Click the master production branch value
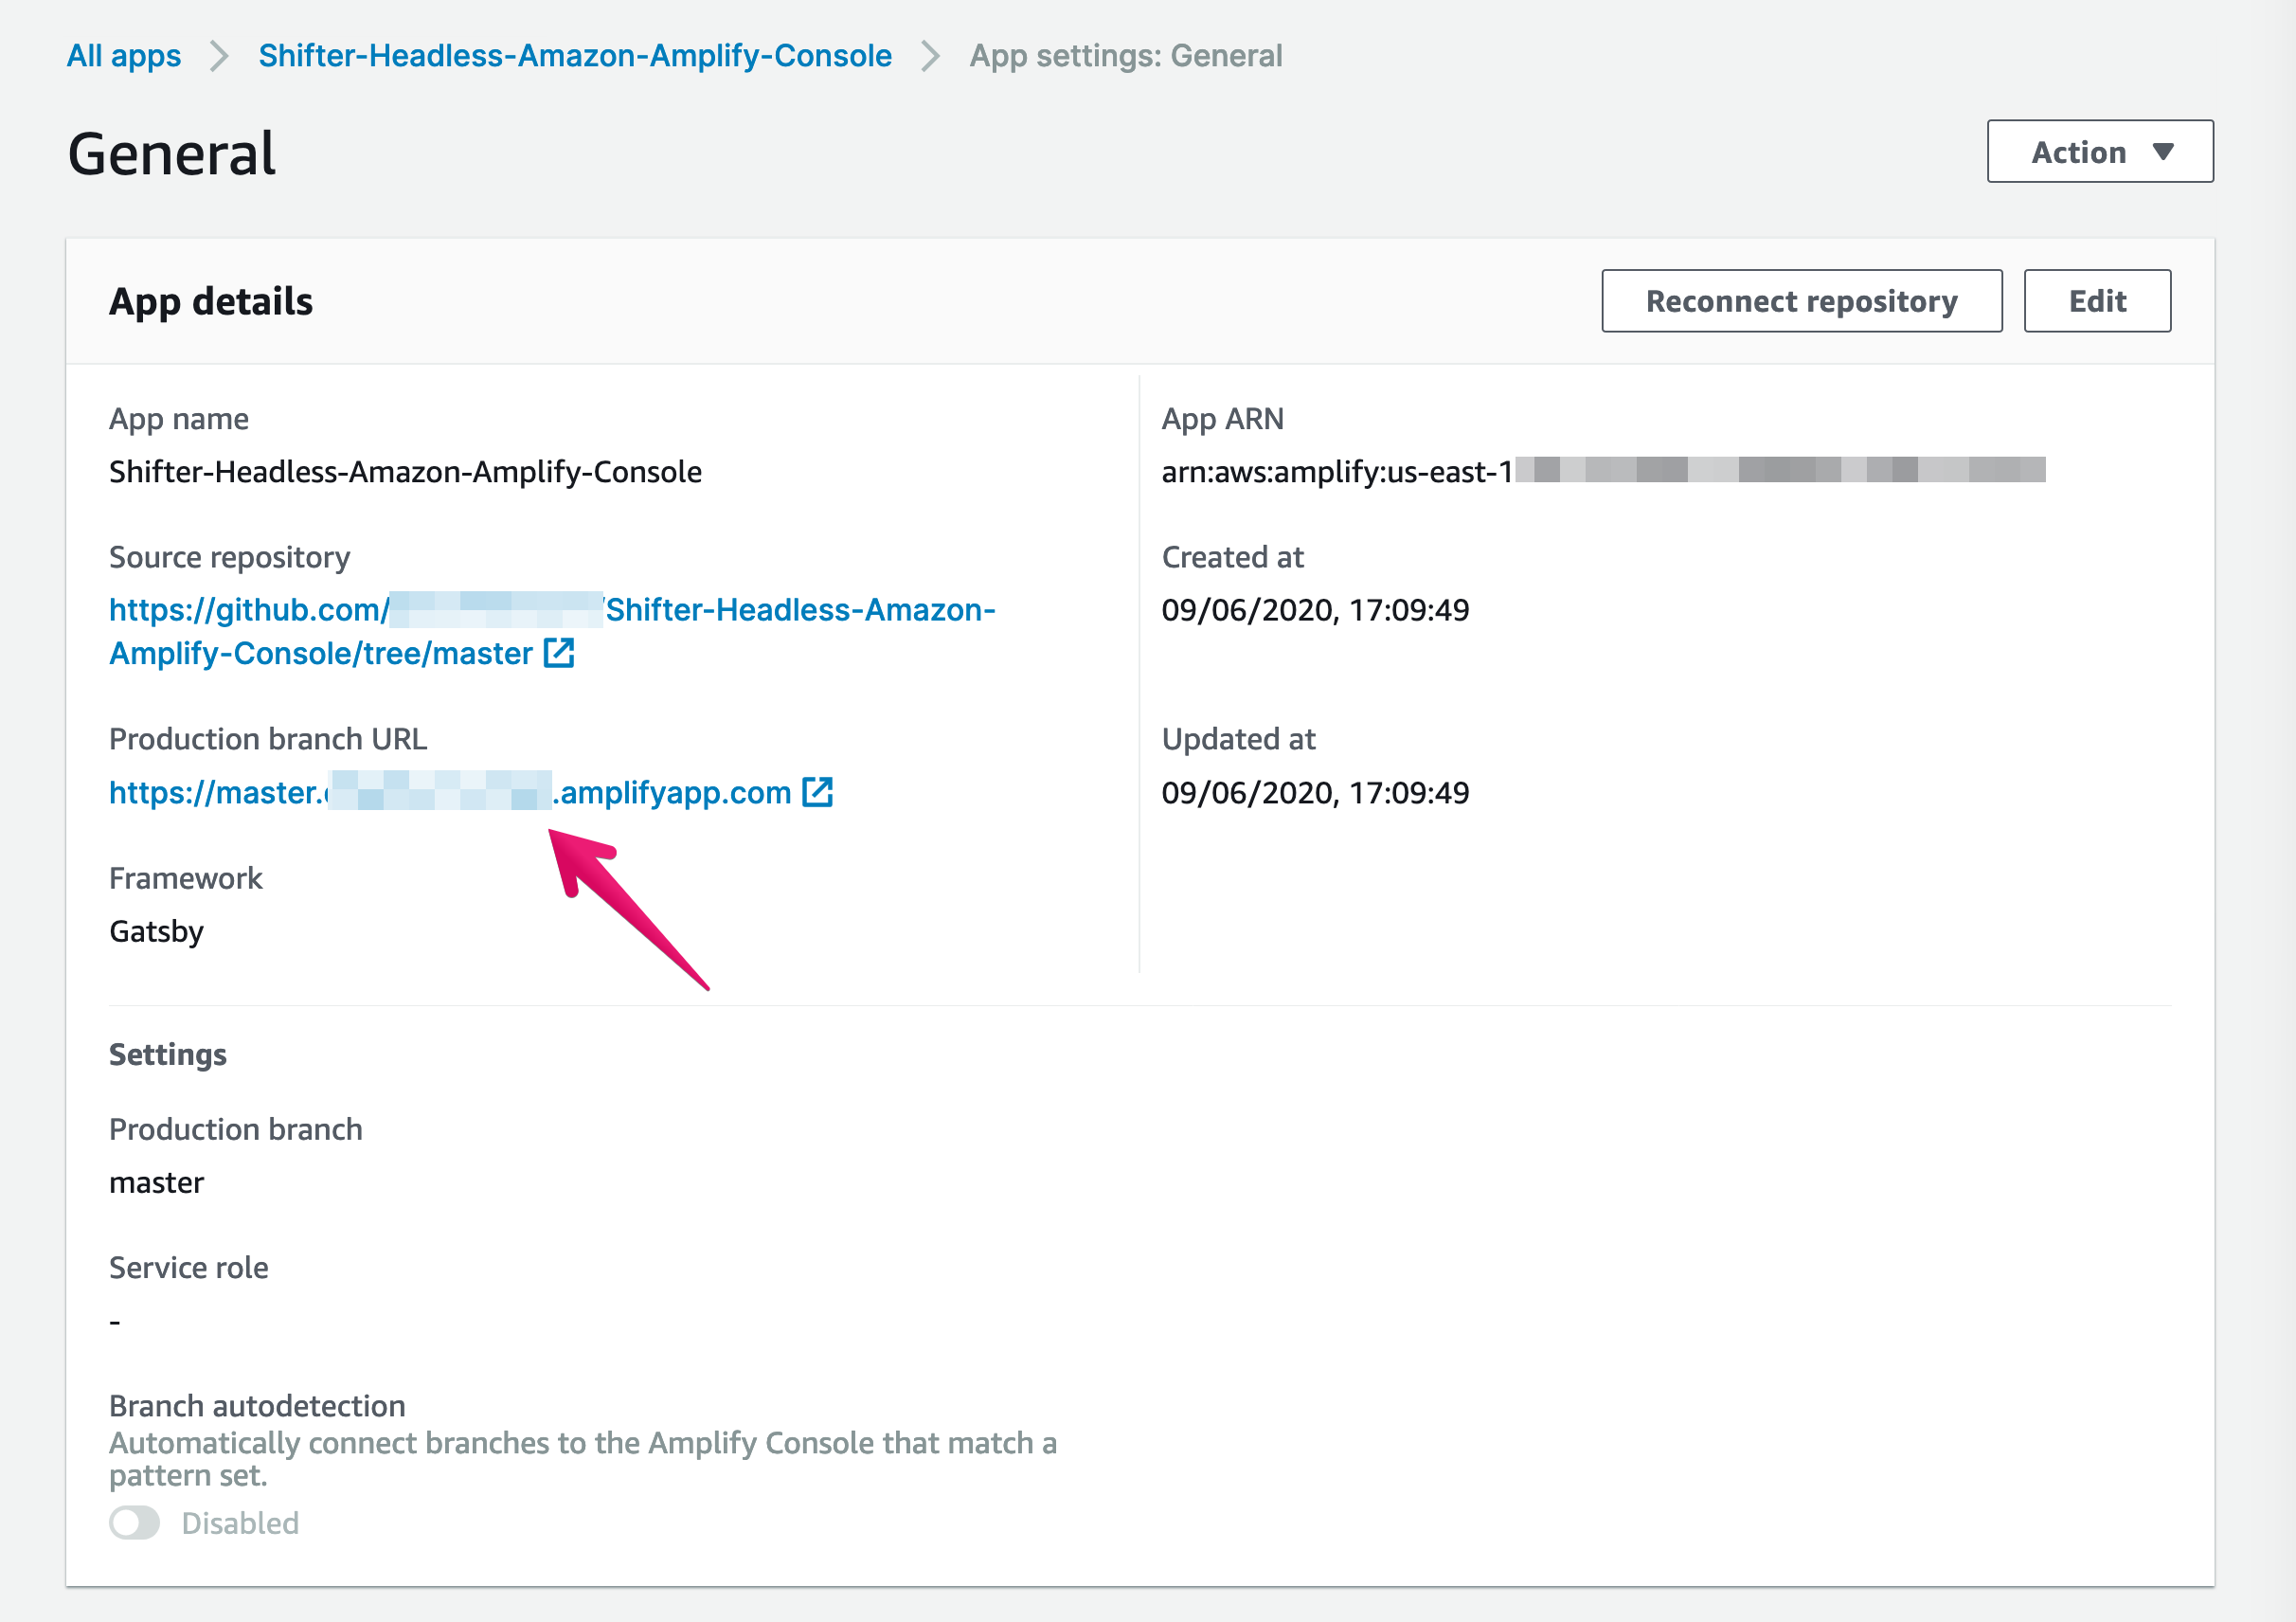2296x1622 pixels. click(x=156, y=1183)
